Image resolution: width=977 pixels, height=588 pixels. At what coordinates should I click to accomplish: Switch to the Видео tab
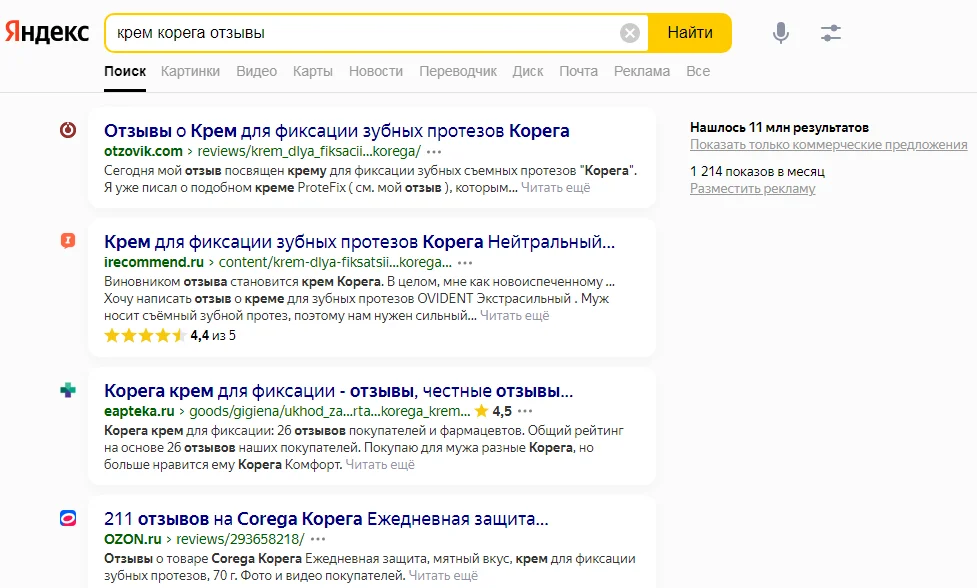[x=256, y=72]
